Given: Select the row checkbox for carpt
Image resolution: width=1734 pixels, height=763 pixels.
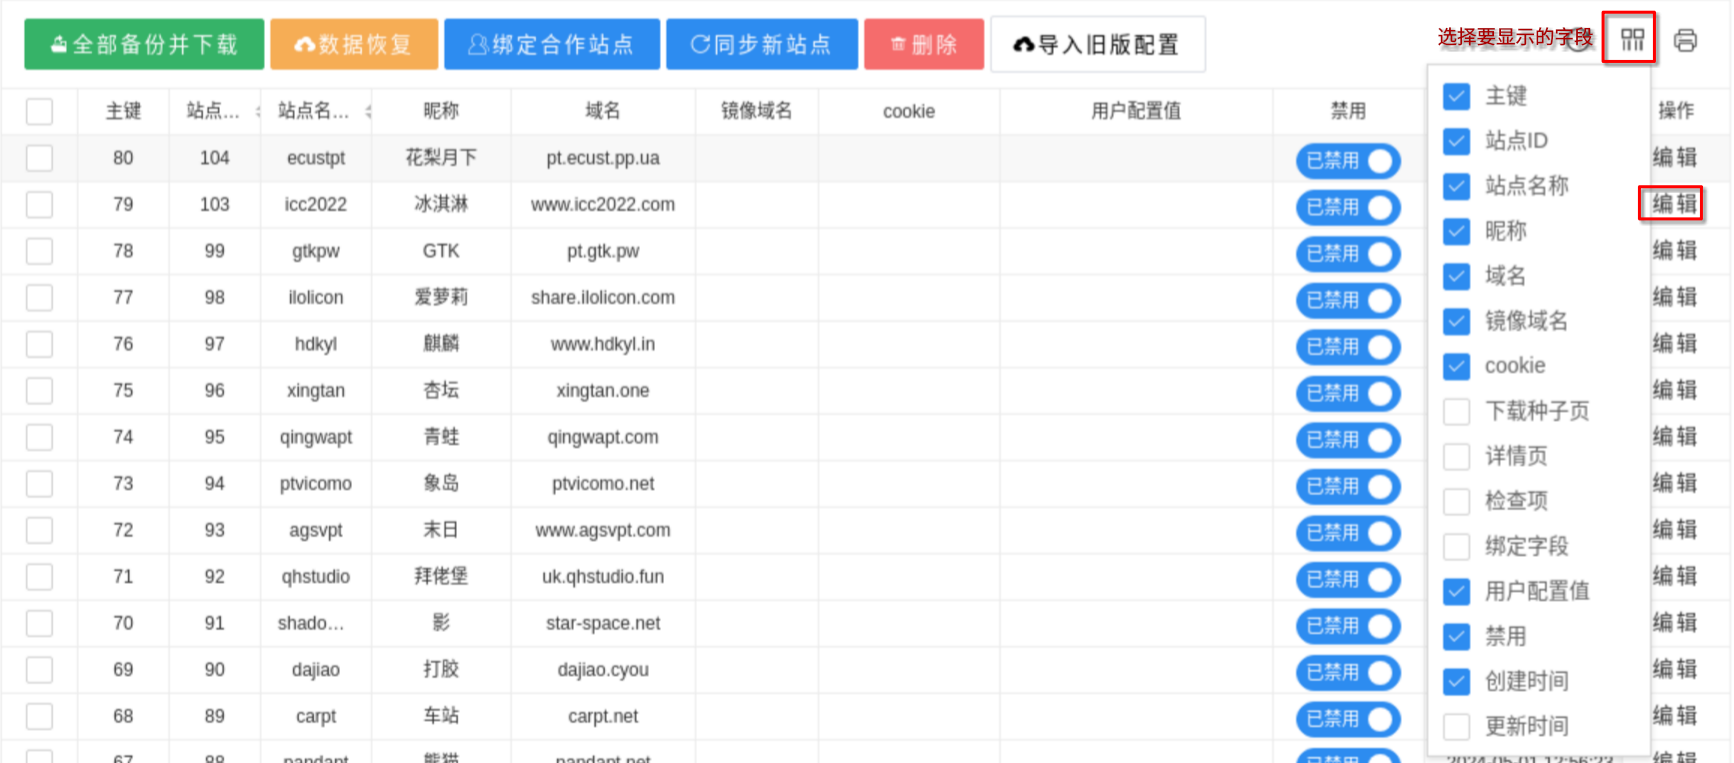Looking at the screenshot, I should 39,716.
